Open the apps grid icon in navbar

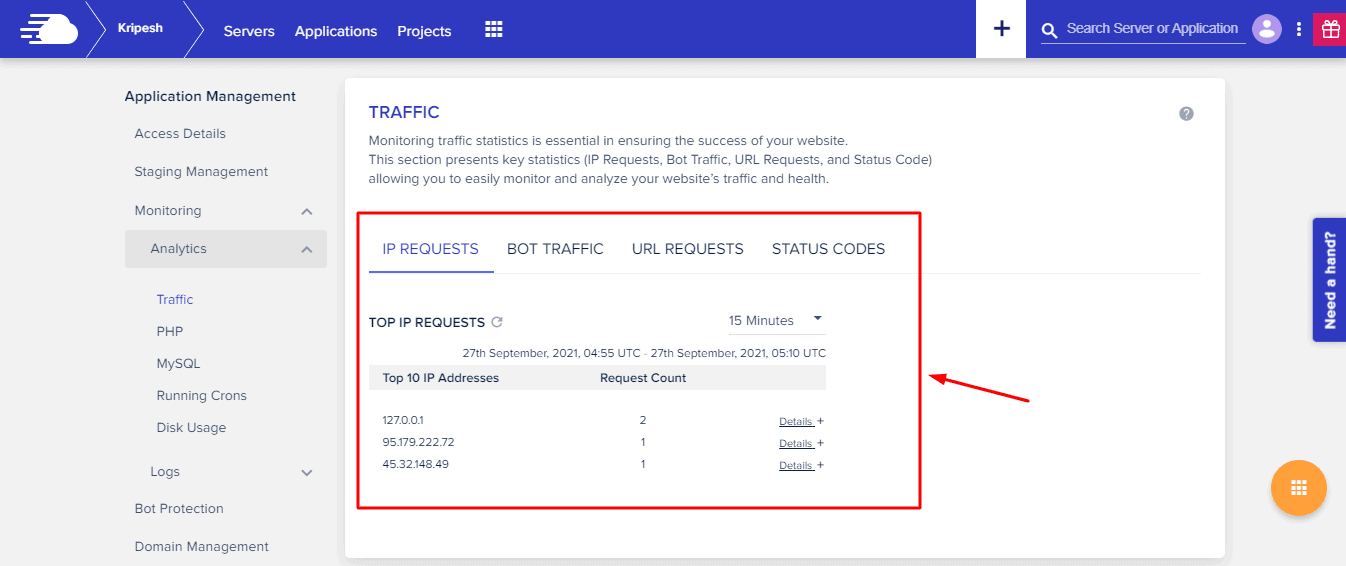coord(493,29)
